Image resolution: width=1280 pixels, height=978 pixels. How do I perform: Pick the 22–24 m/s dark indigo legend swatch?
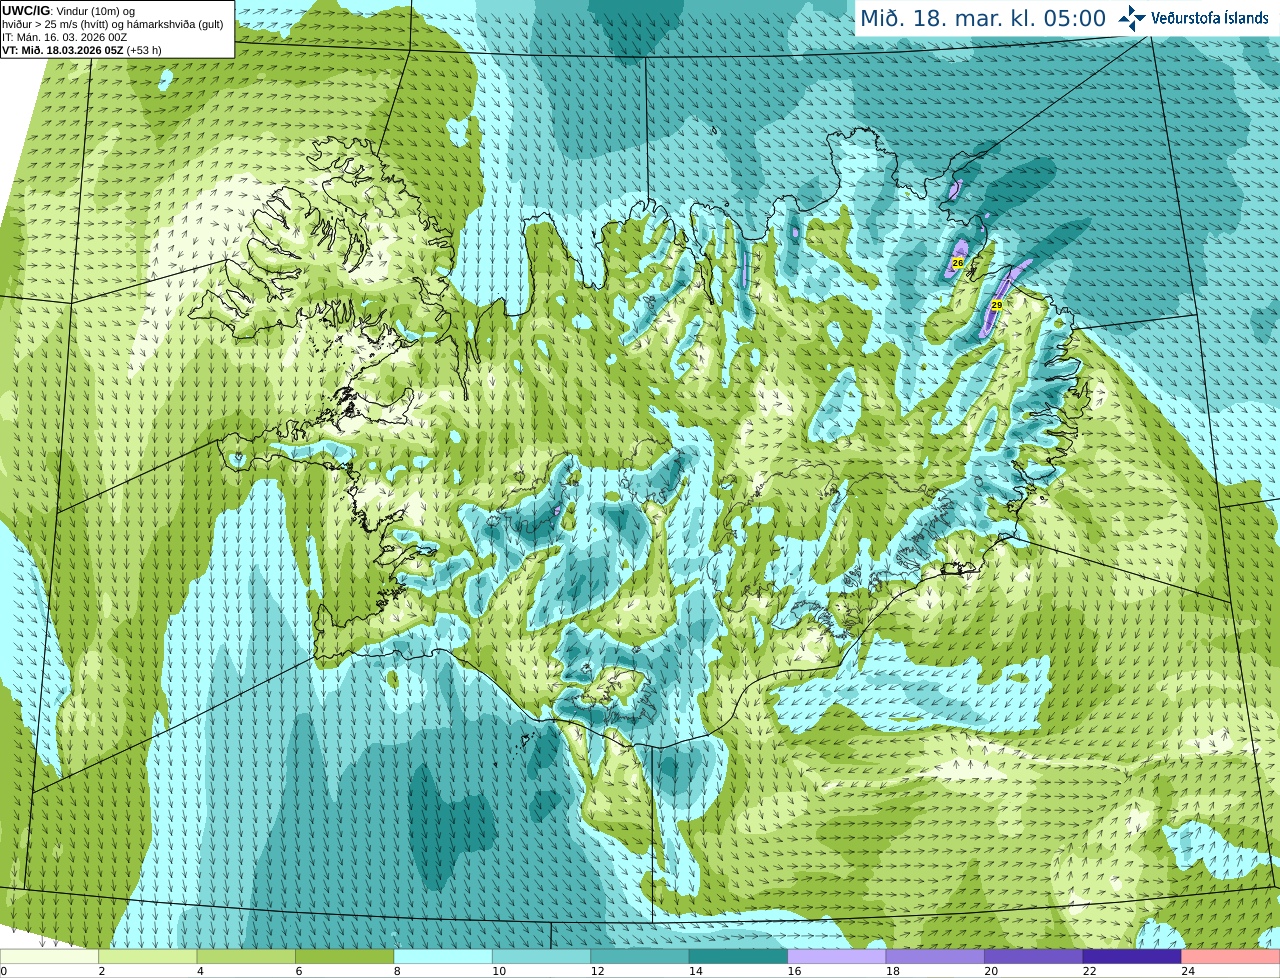pos(1132,956)
